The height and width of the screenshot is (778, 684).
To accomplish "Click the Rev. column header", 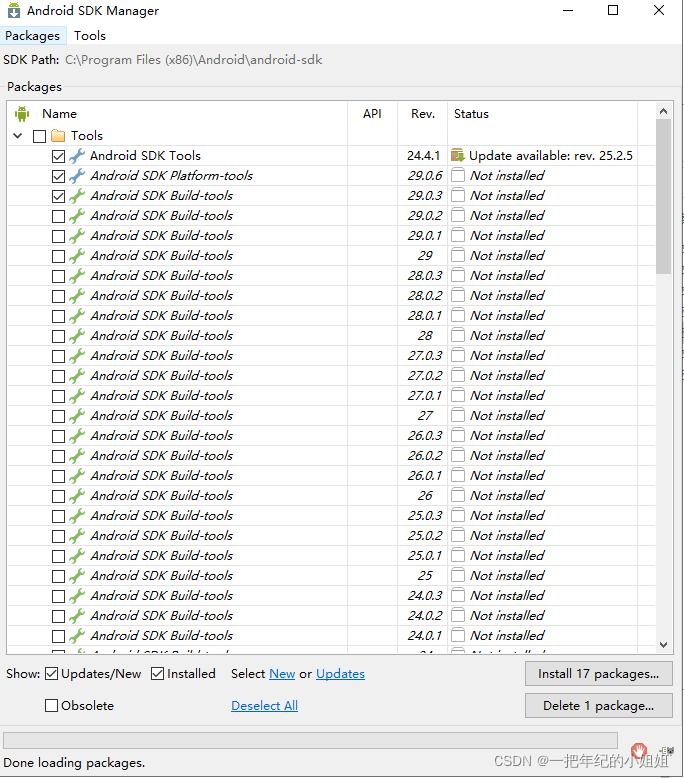I will 423,114.
